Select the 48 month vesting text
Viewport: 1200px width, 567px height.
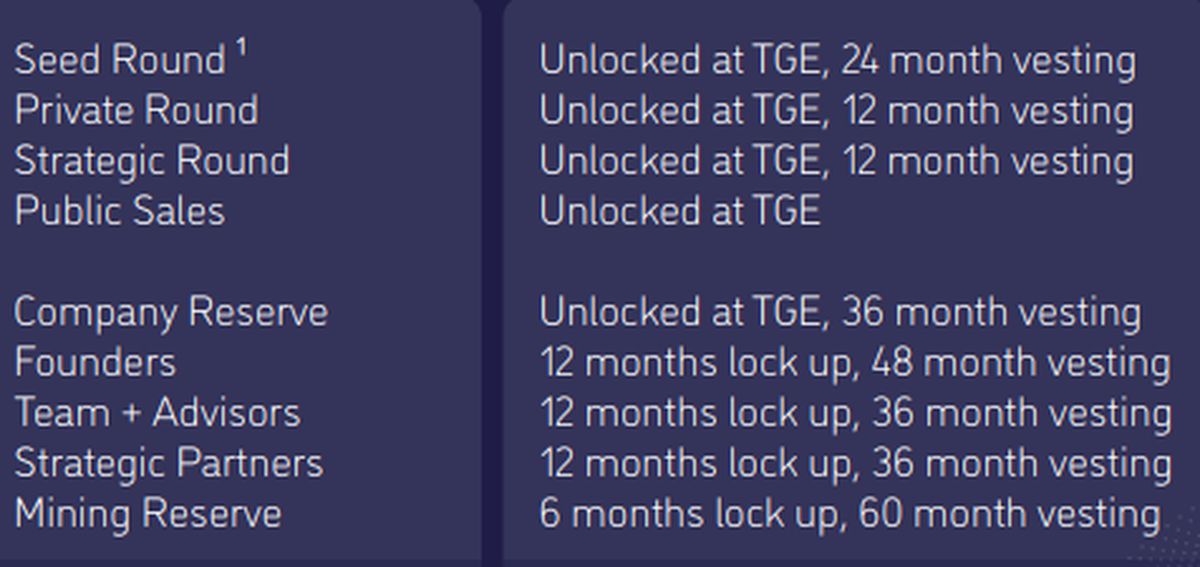pyautogui.click(x=1020, y=363)
